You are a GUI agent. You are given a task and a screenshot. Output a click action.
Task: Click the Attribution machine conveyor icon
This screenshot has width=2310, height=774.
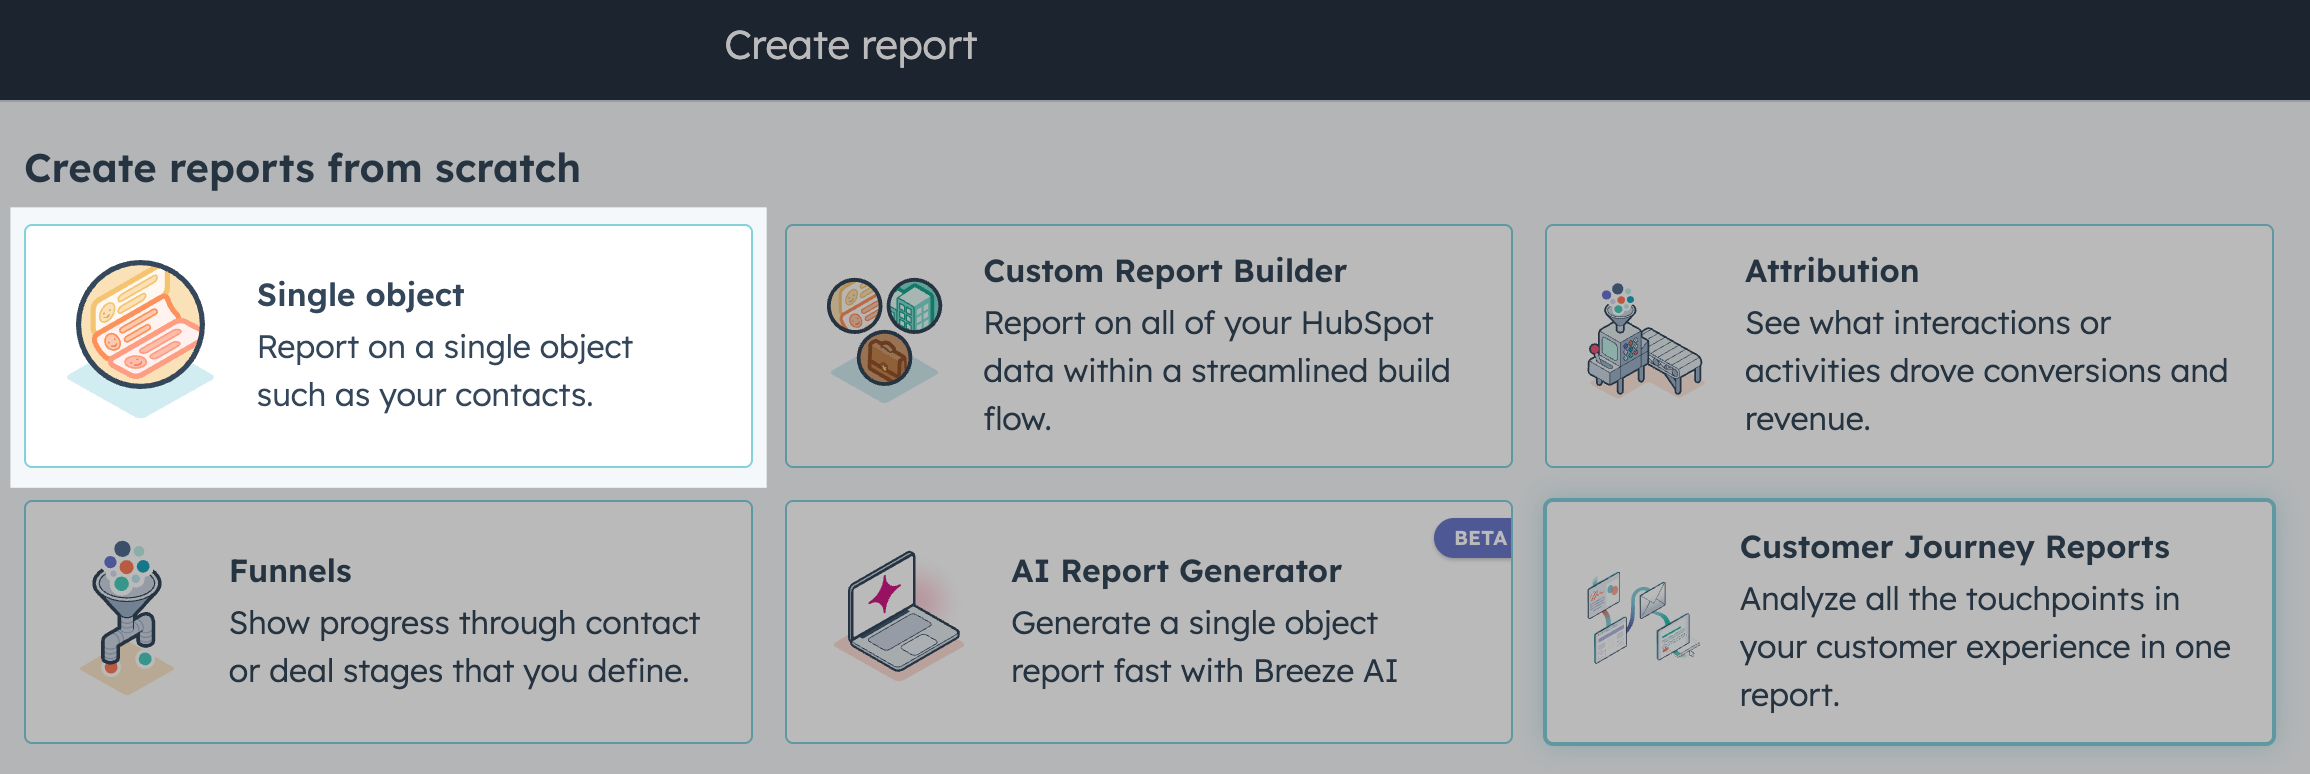point(1643,340)
